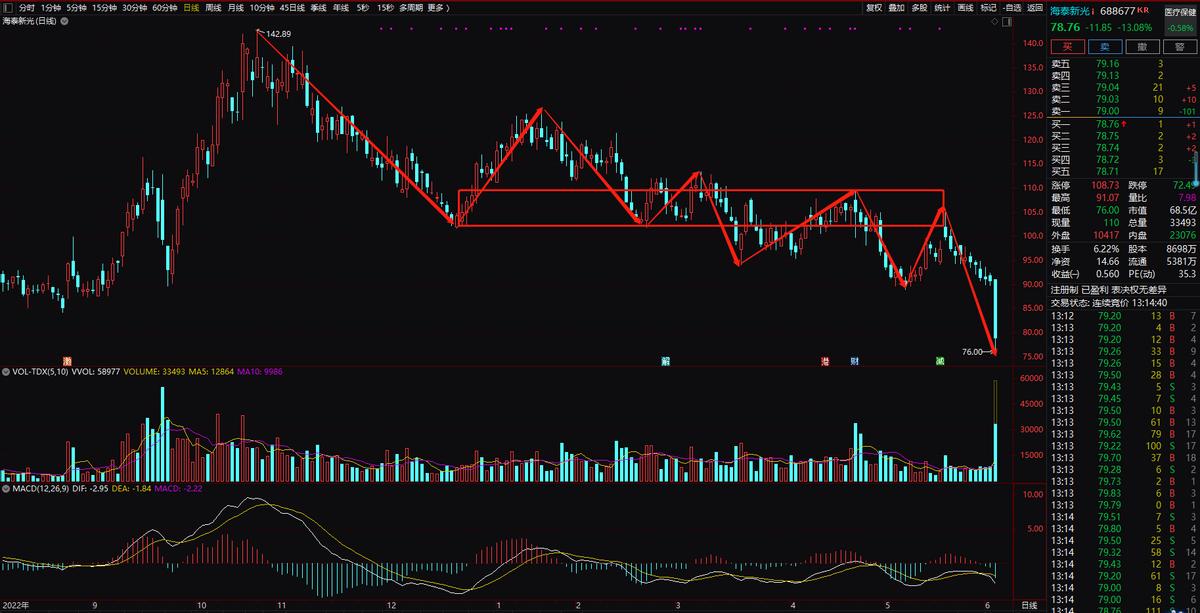This screenshot has width=1200, height=613.
Task: Select the 45日线 period
Action: pos(292,7)
